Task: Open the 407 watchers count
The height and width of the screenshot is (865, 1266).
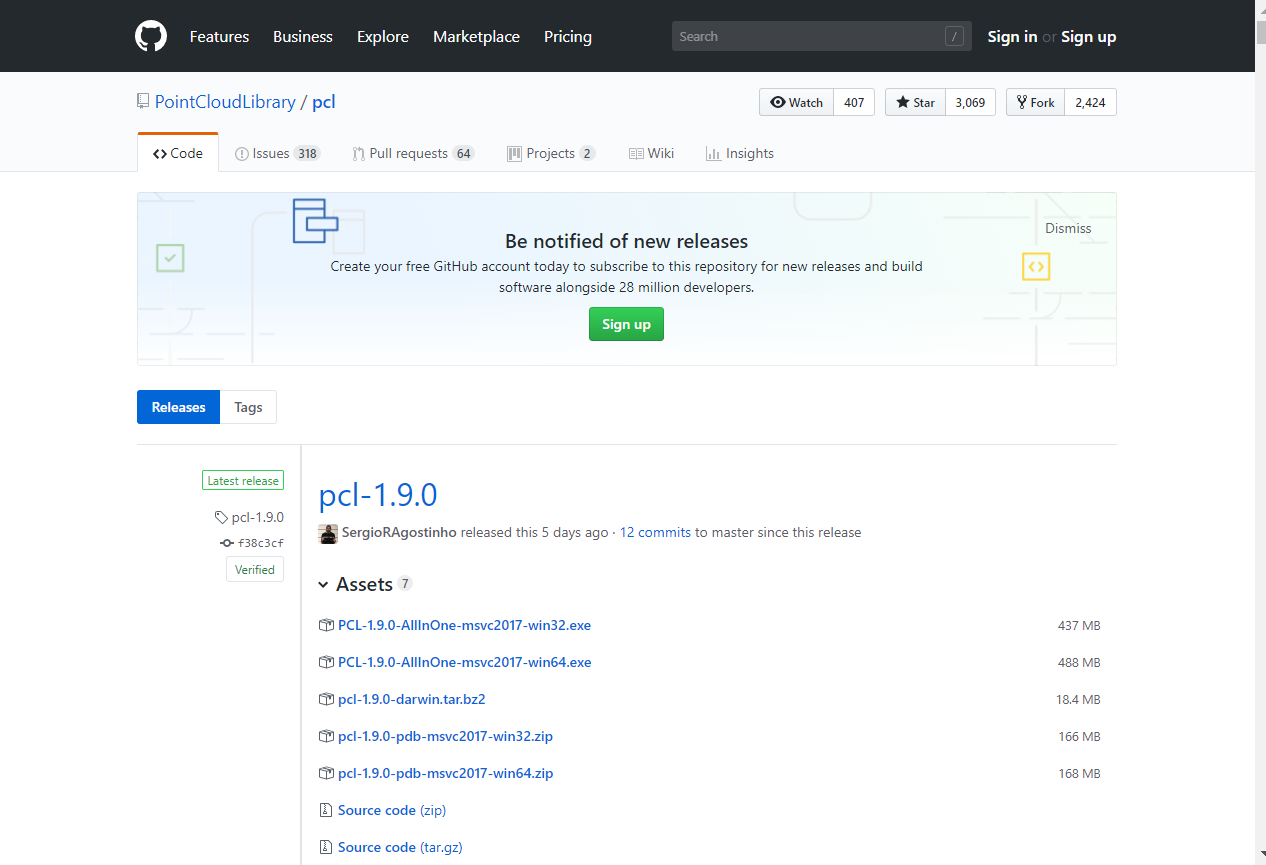Action: (854, 102)
